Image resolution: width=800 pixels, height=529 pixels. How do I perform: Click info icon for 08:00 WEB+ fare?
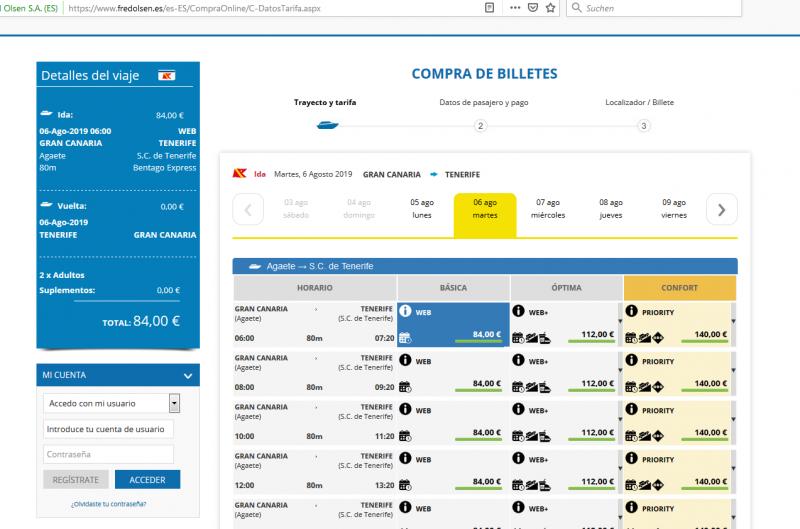[x=518, y=360]
